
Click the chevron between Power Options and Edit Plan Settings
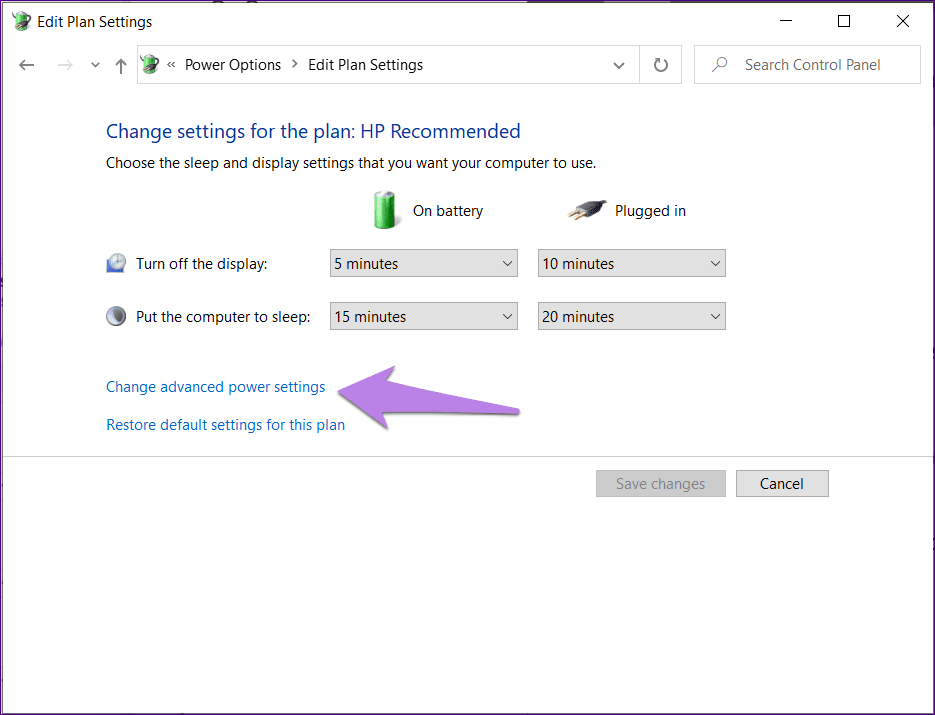(295, 64)
